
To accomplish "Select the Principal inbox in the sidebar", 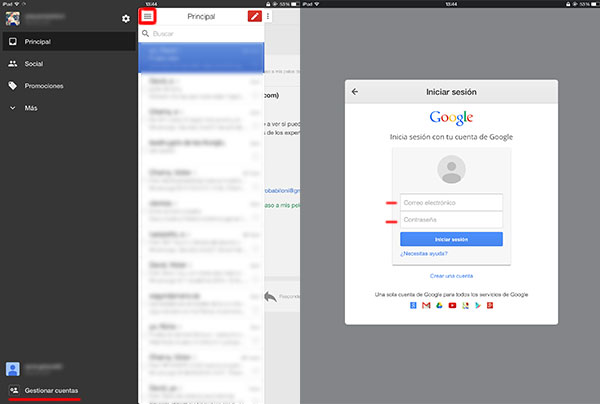I will 69,41.
